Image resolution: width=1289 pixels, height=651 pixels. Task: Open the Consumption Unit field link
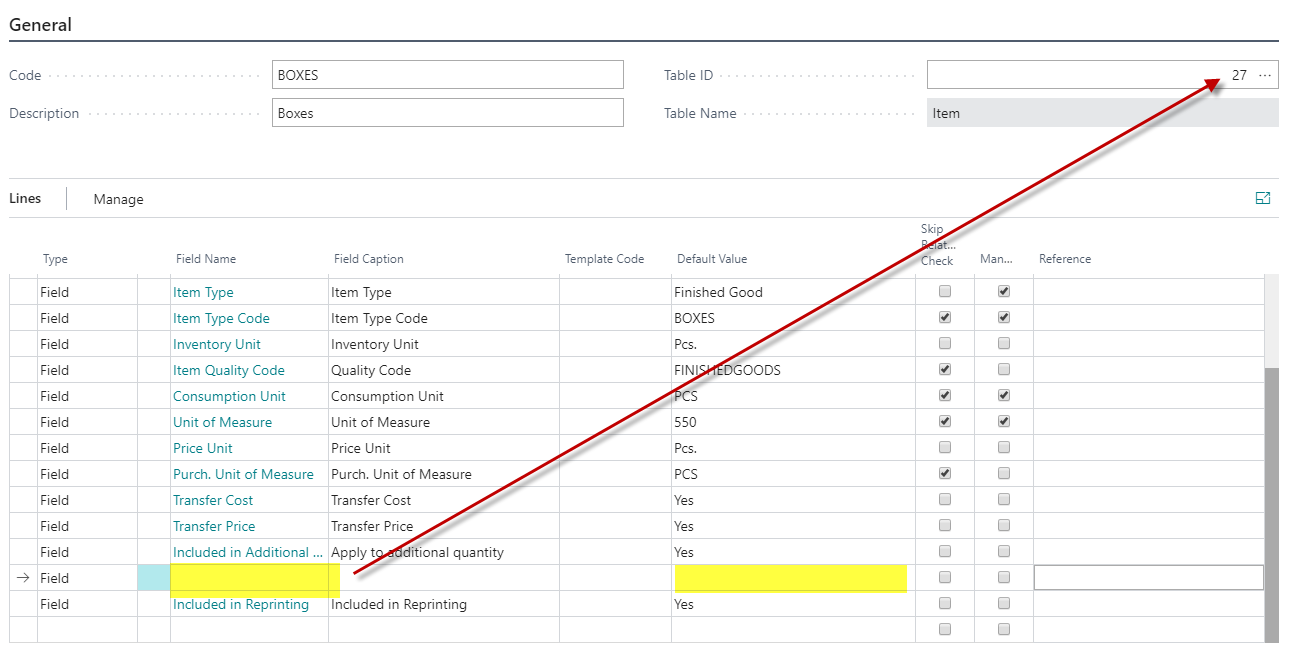(x=229, y=396)
